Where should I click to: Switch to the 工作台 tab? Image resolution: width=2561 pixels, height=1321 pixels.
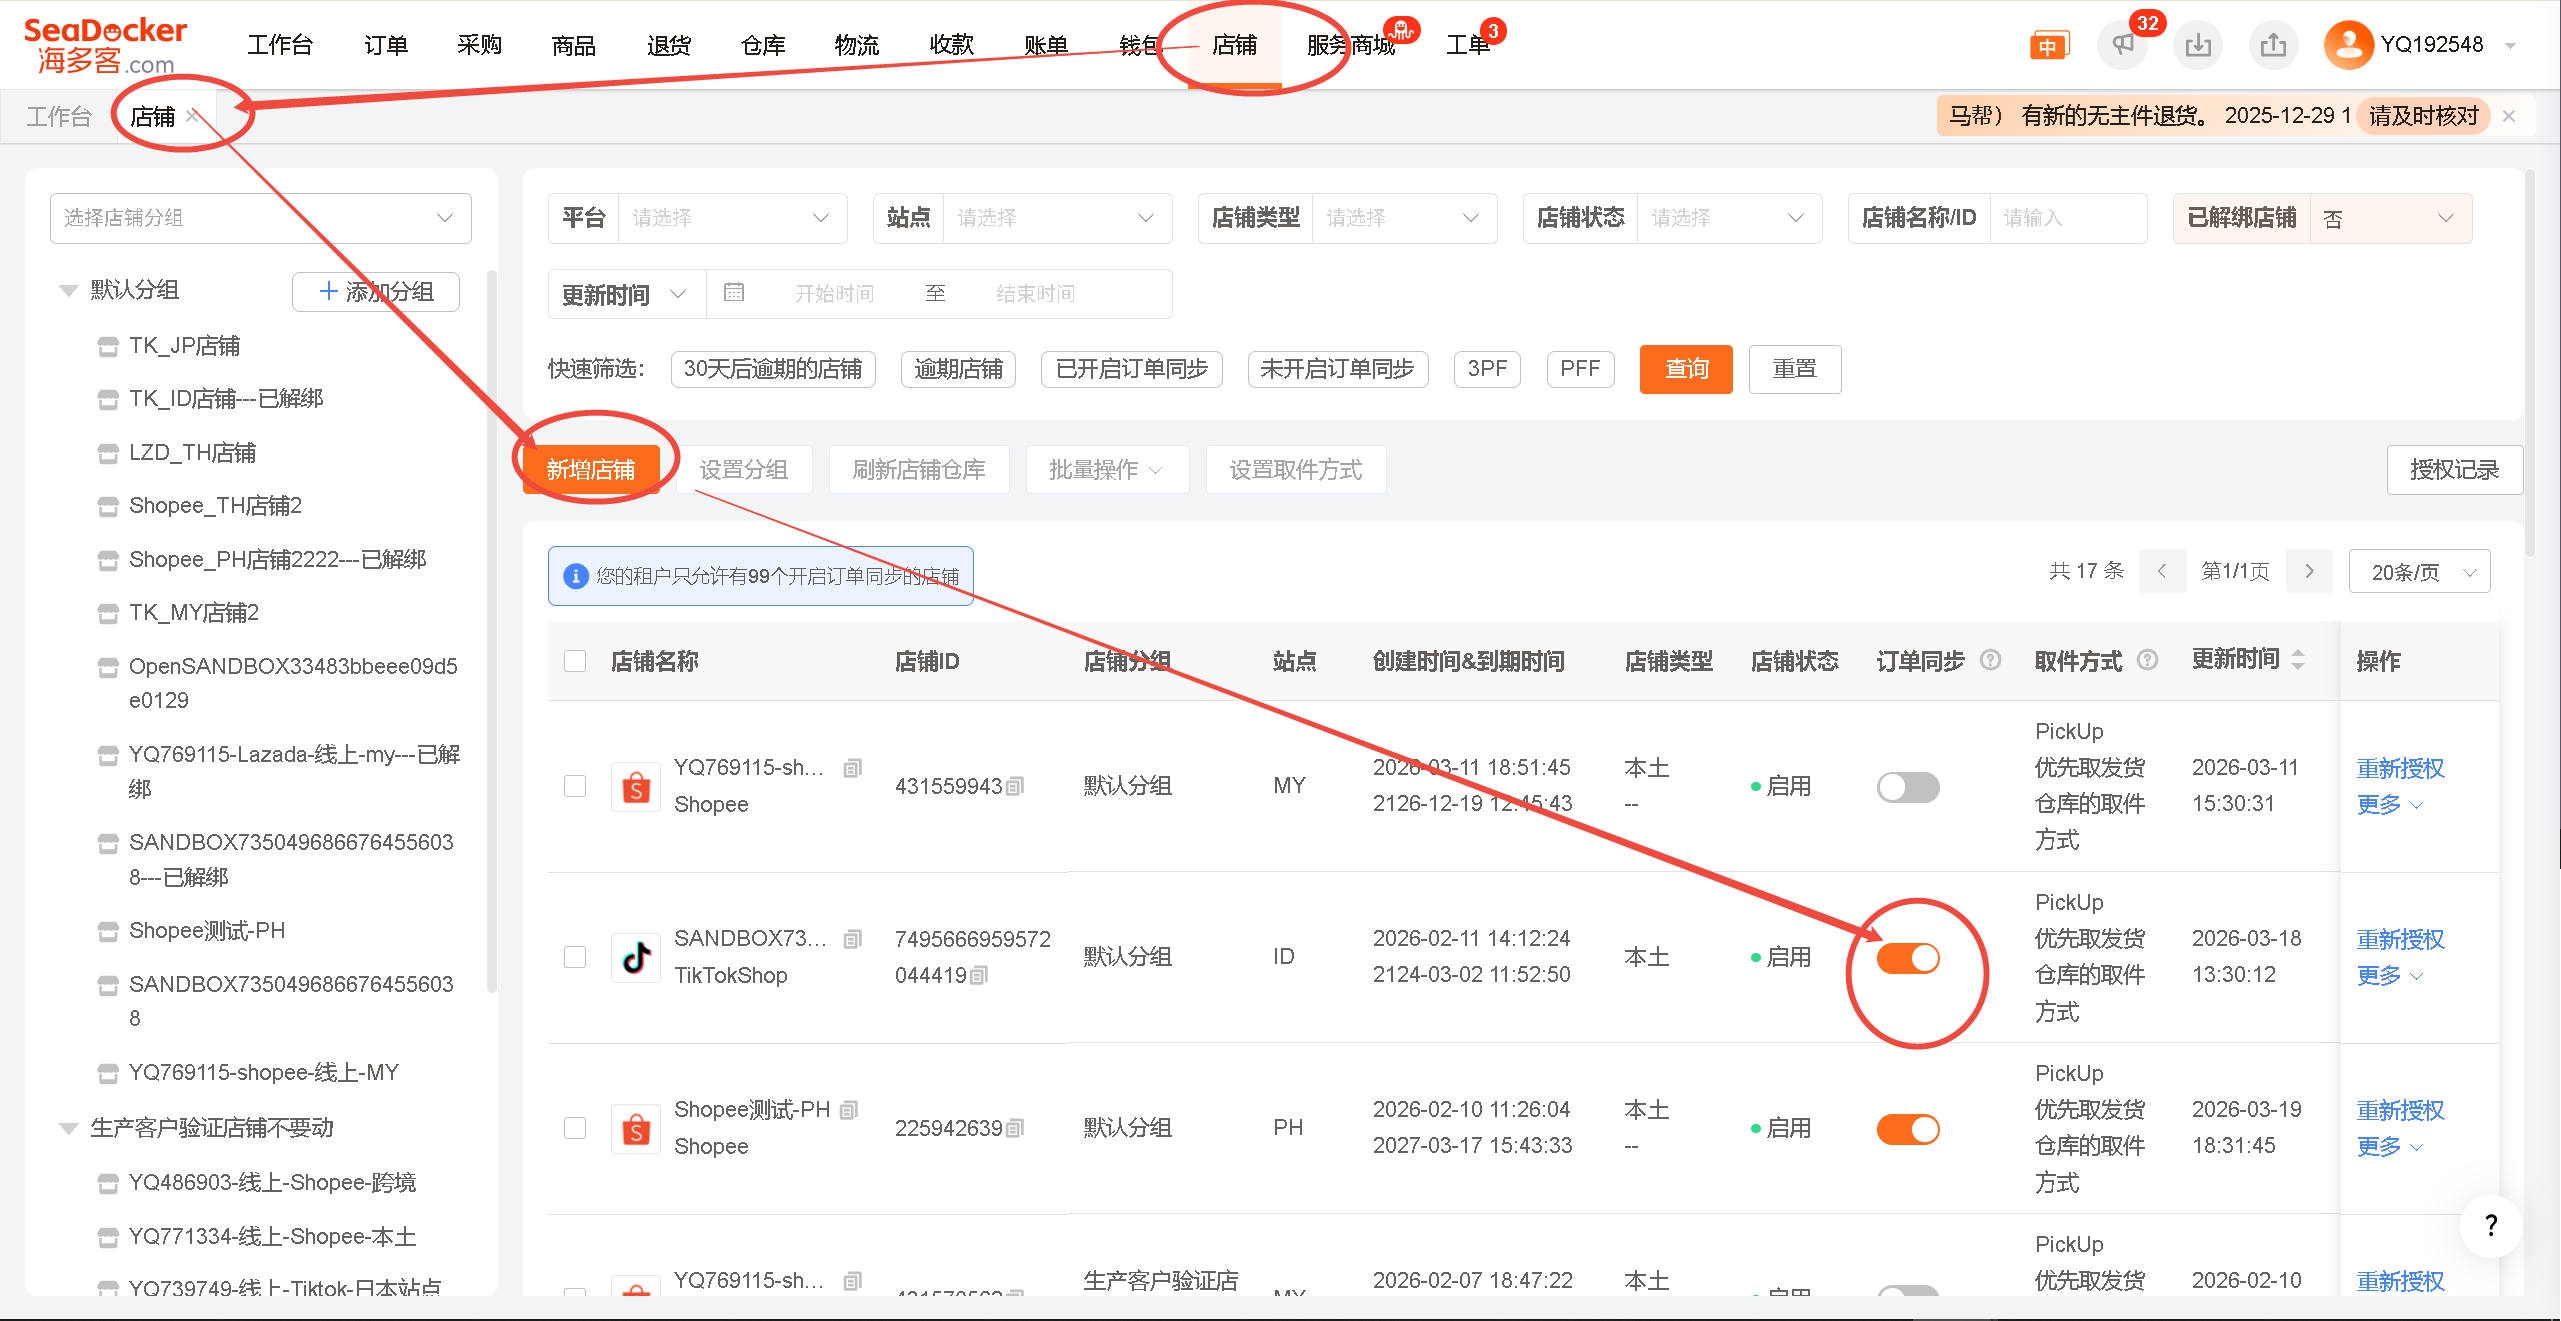coord(58,117)
